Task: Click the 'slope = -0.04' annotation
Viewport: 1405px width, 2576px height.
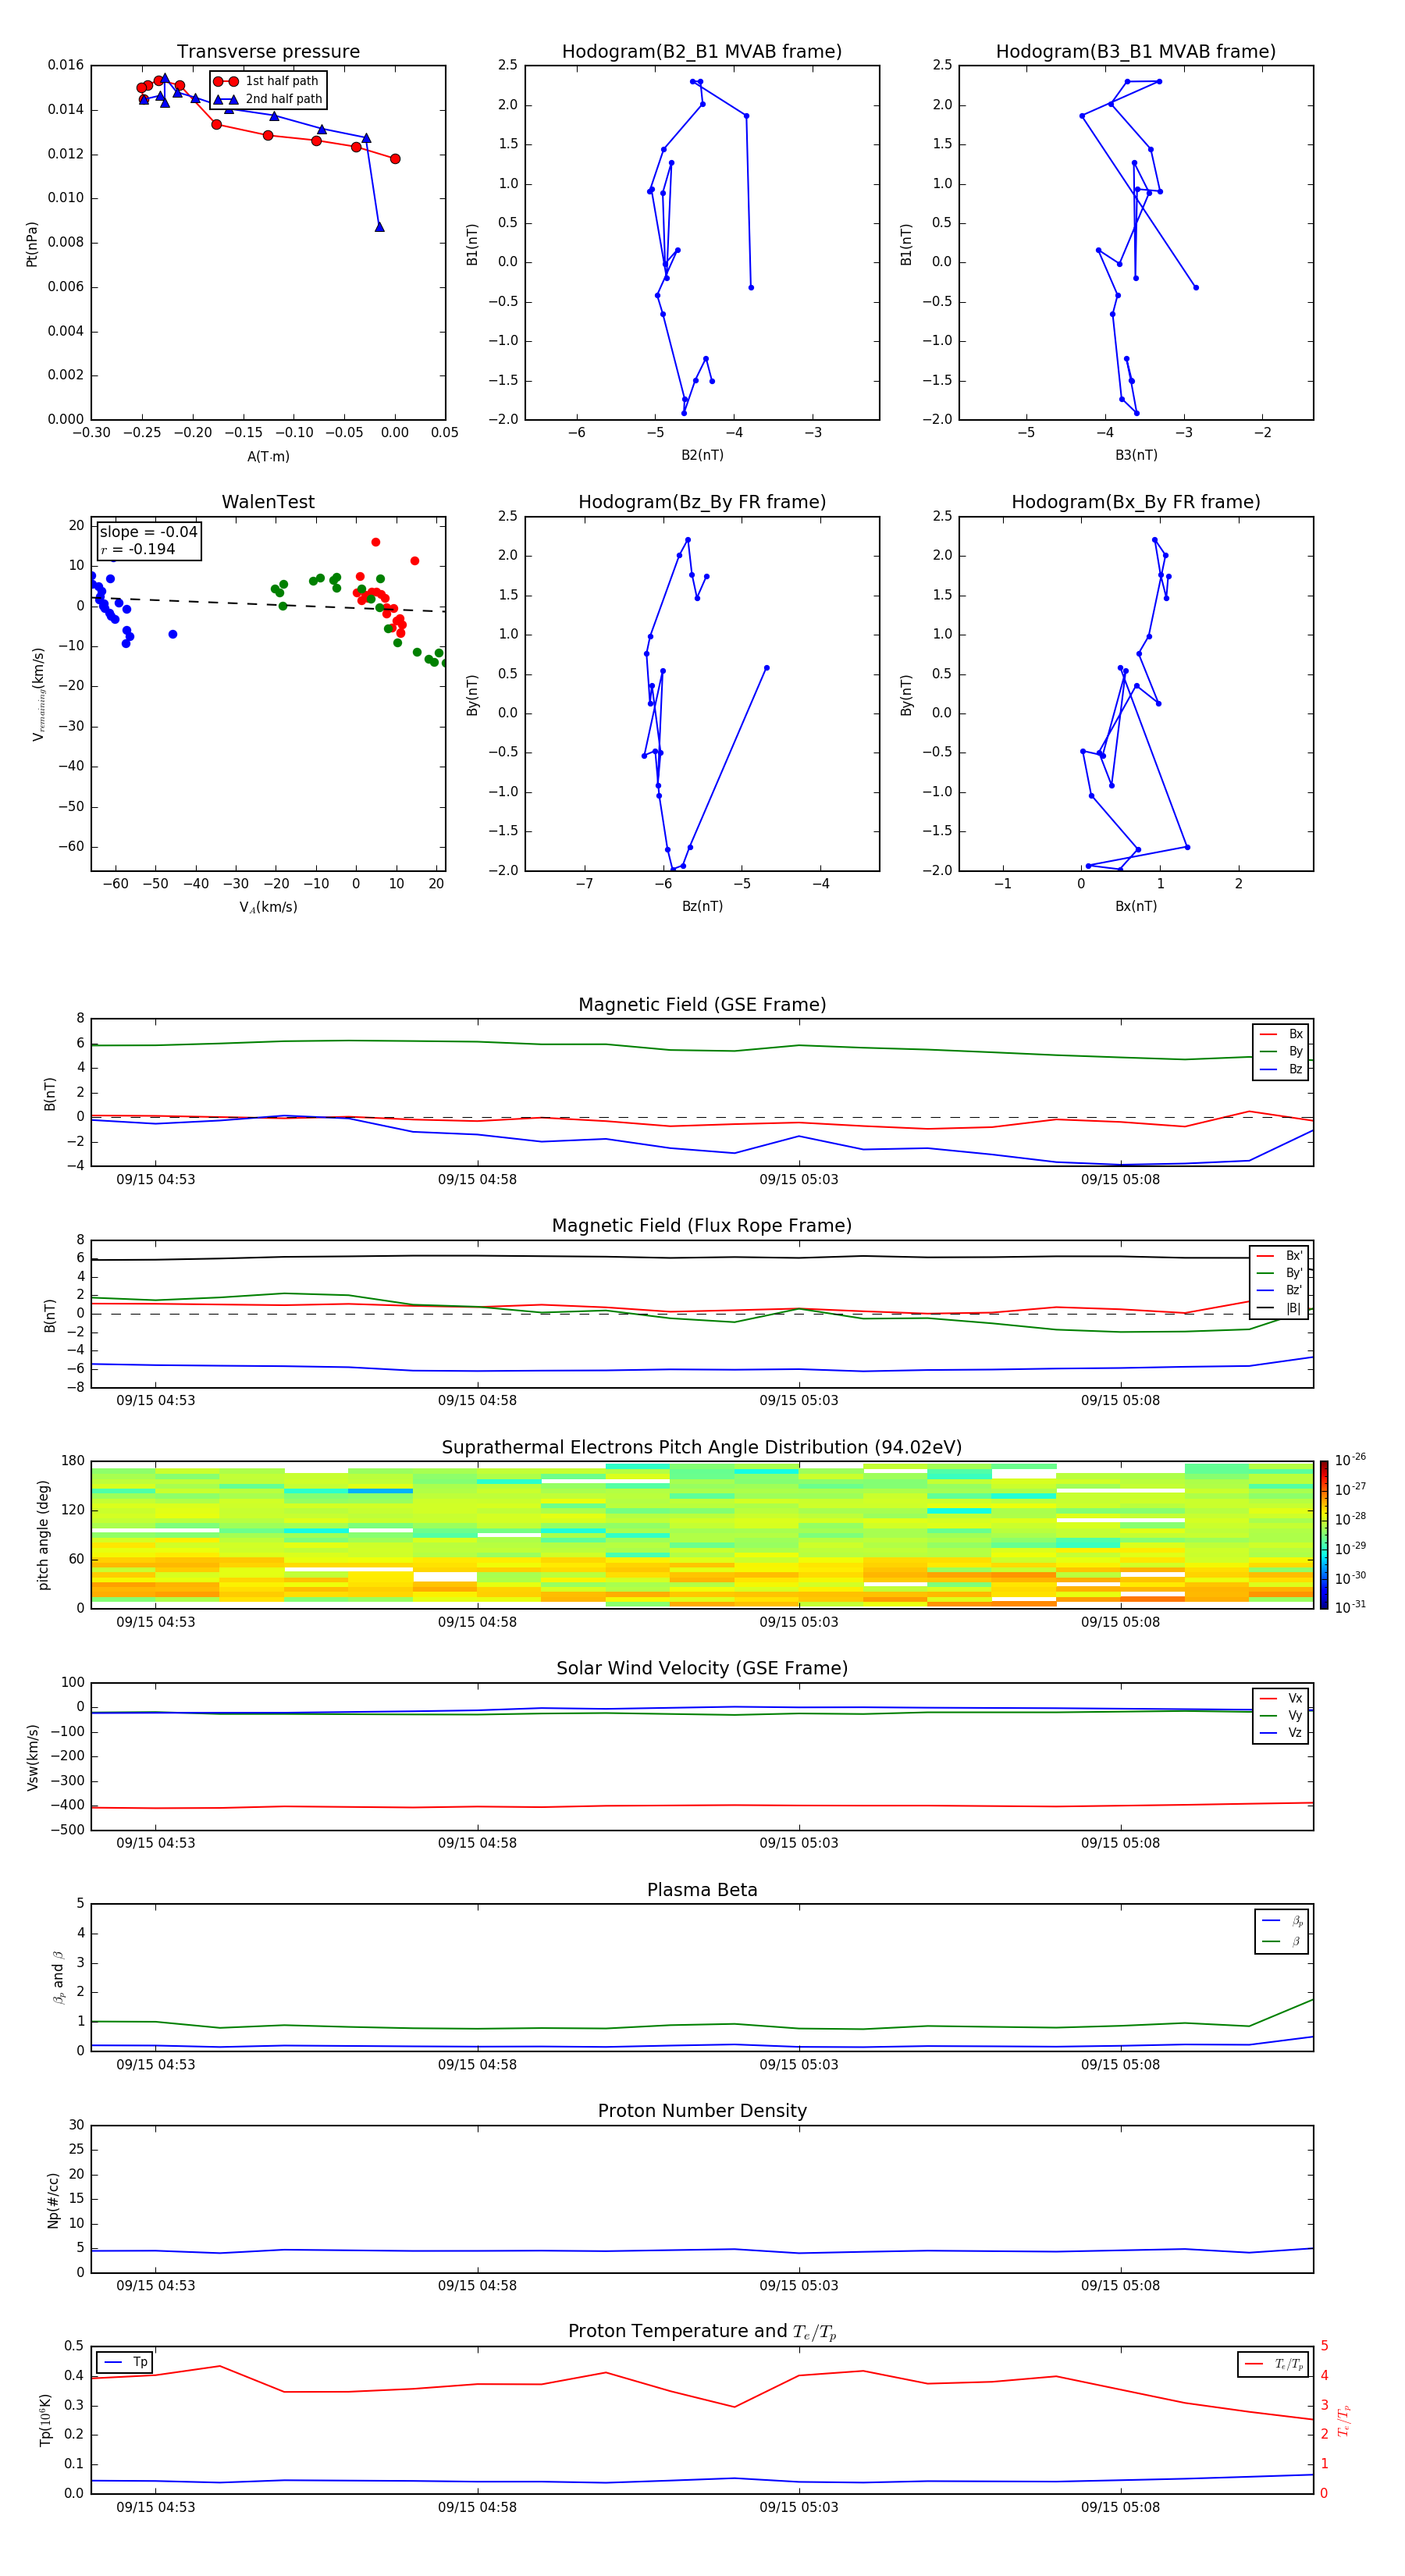Action: click(149, 532)
